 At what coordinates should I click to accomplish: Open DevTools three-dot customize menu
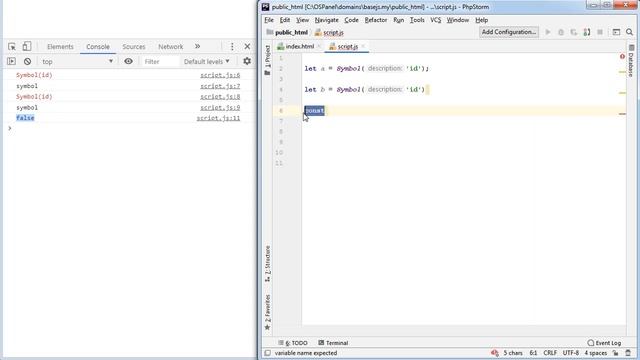pyautogui.click(x=232, y=47)
